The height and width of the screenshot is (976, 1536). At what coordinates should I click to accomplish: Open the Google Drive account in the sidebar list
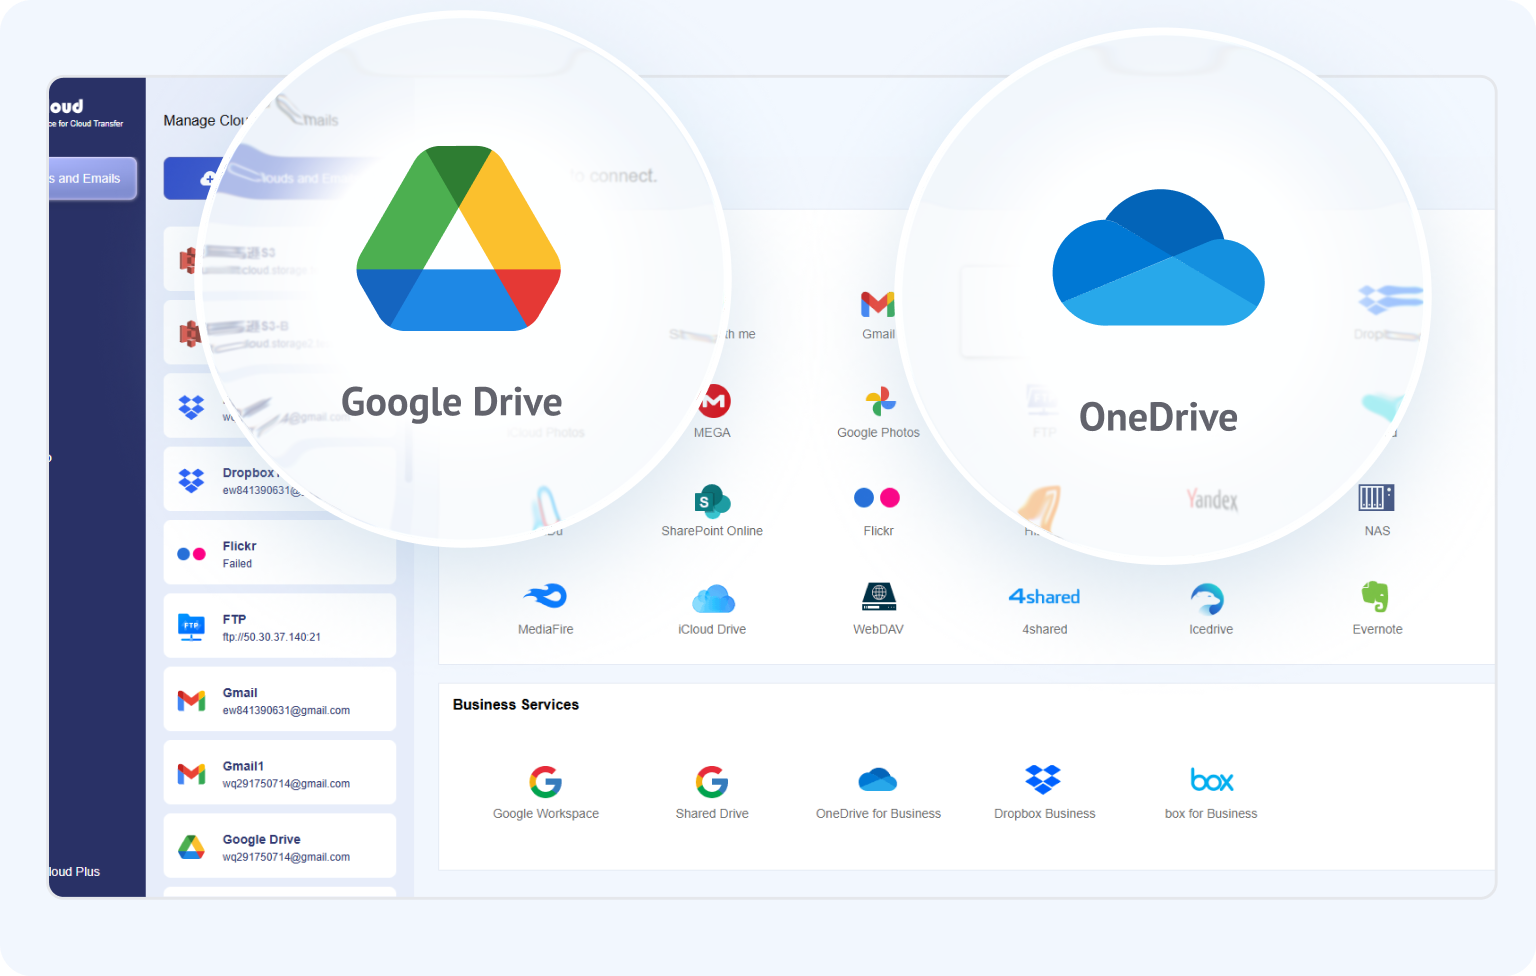pyautogui.click(x=280, y=846)
